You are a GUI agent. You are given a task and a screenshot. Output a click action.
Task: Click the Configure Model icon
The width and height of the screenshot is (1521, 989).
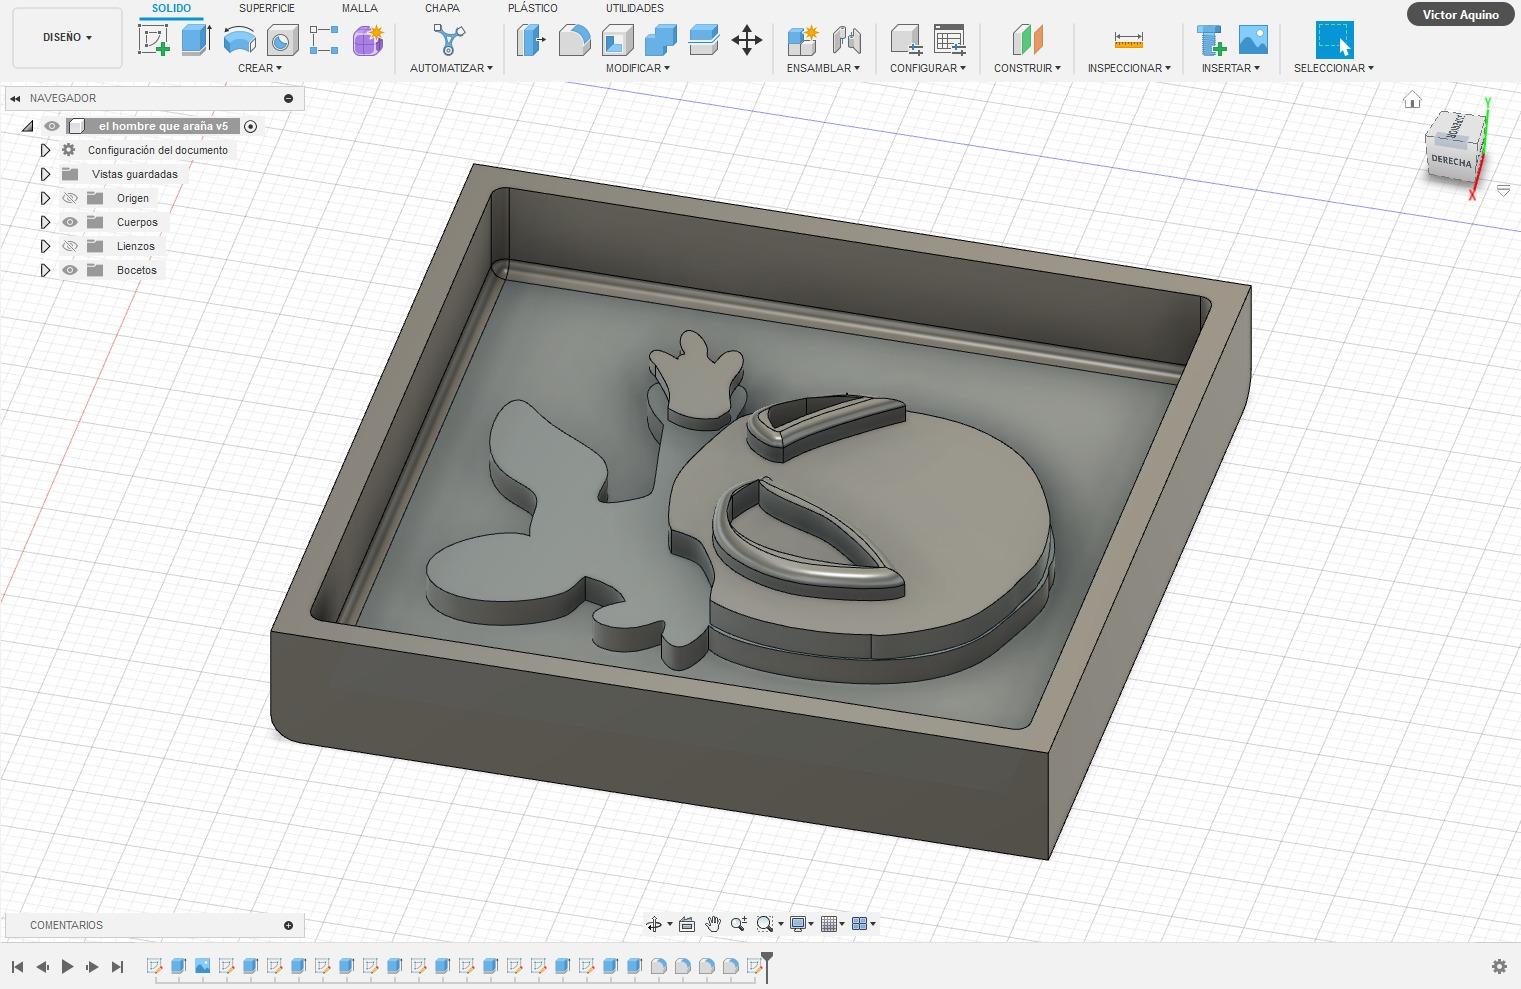coord(906,40)
